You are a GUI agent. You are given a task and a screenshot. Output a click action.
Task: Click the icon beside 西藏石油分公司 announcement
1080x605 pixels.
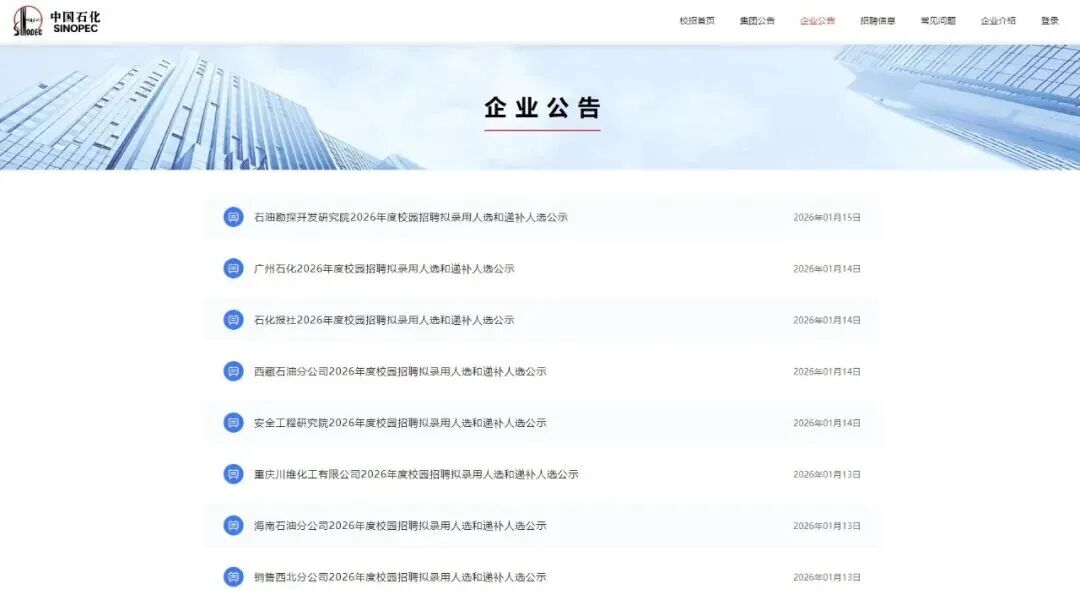pyautogui.click(x=233, y=371)
